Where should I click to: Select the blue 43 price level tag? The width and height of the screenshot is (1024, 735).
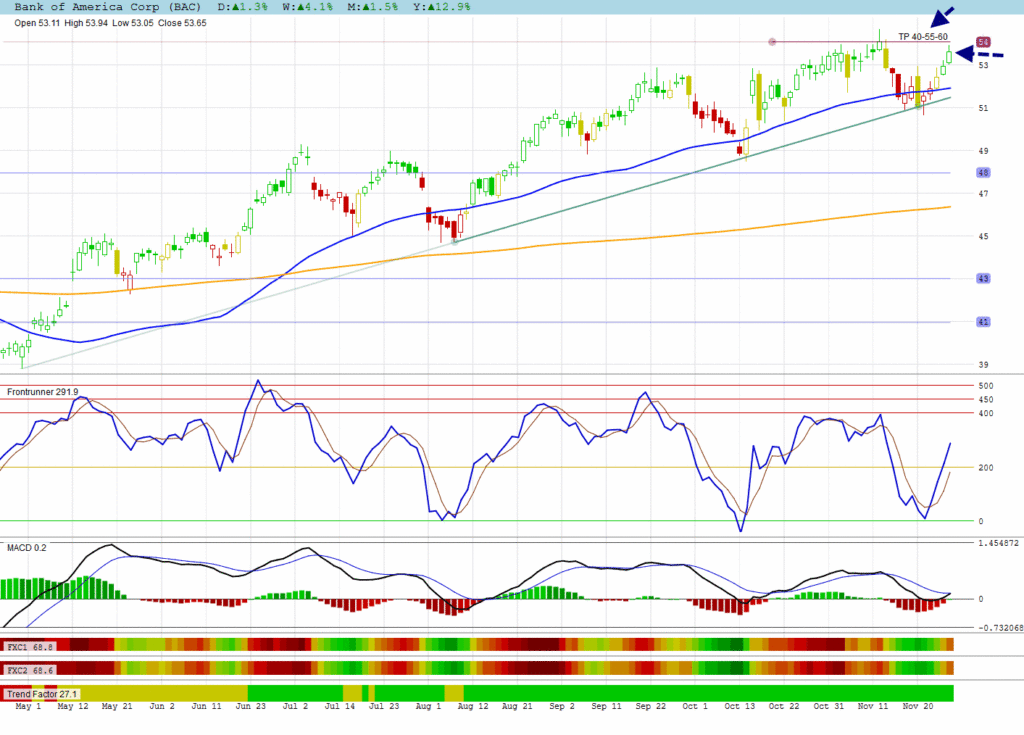point(984,278)
